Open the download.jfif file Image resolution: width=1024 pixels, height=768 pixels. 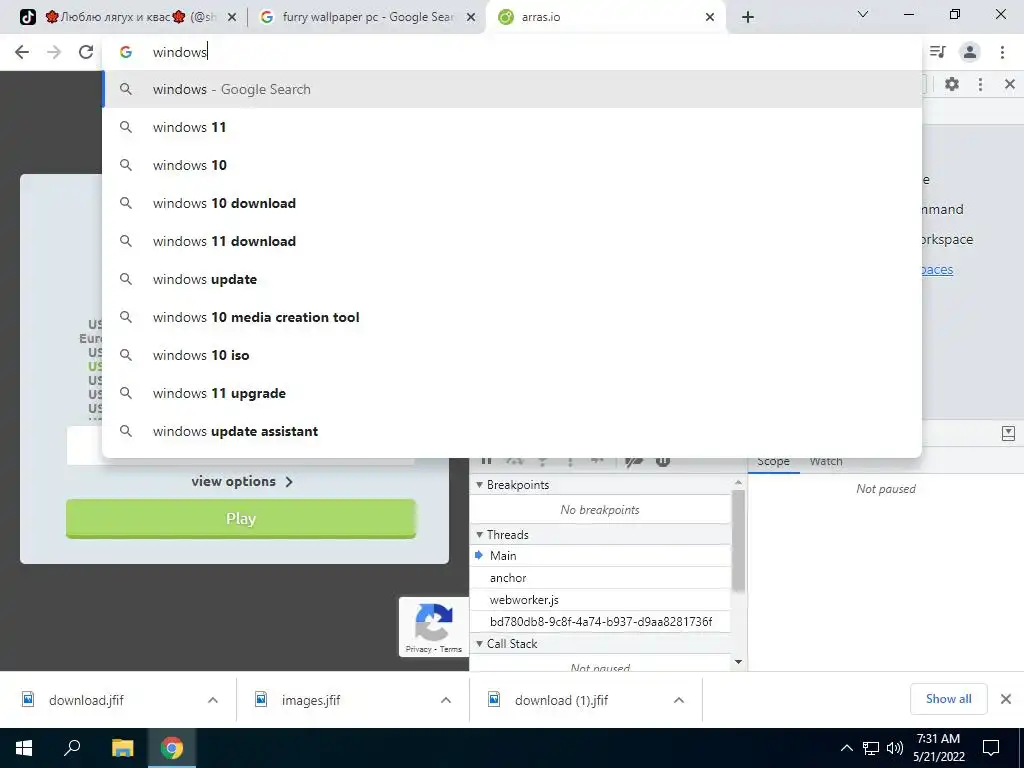point(86,700)
